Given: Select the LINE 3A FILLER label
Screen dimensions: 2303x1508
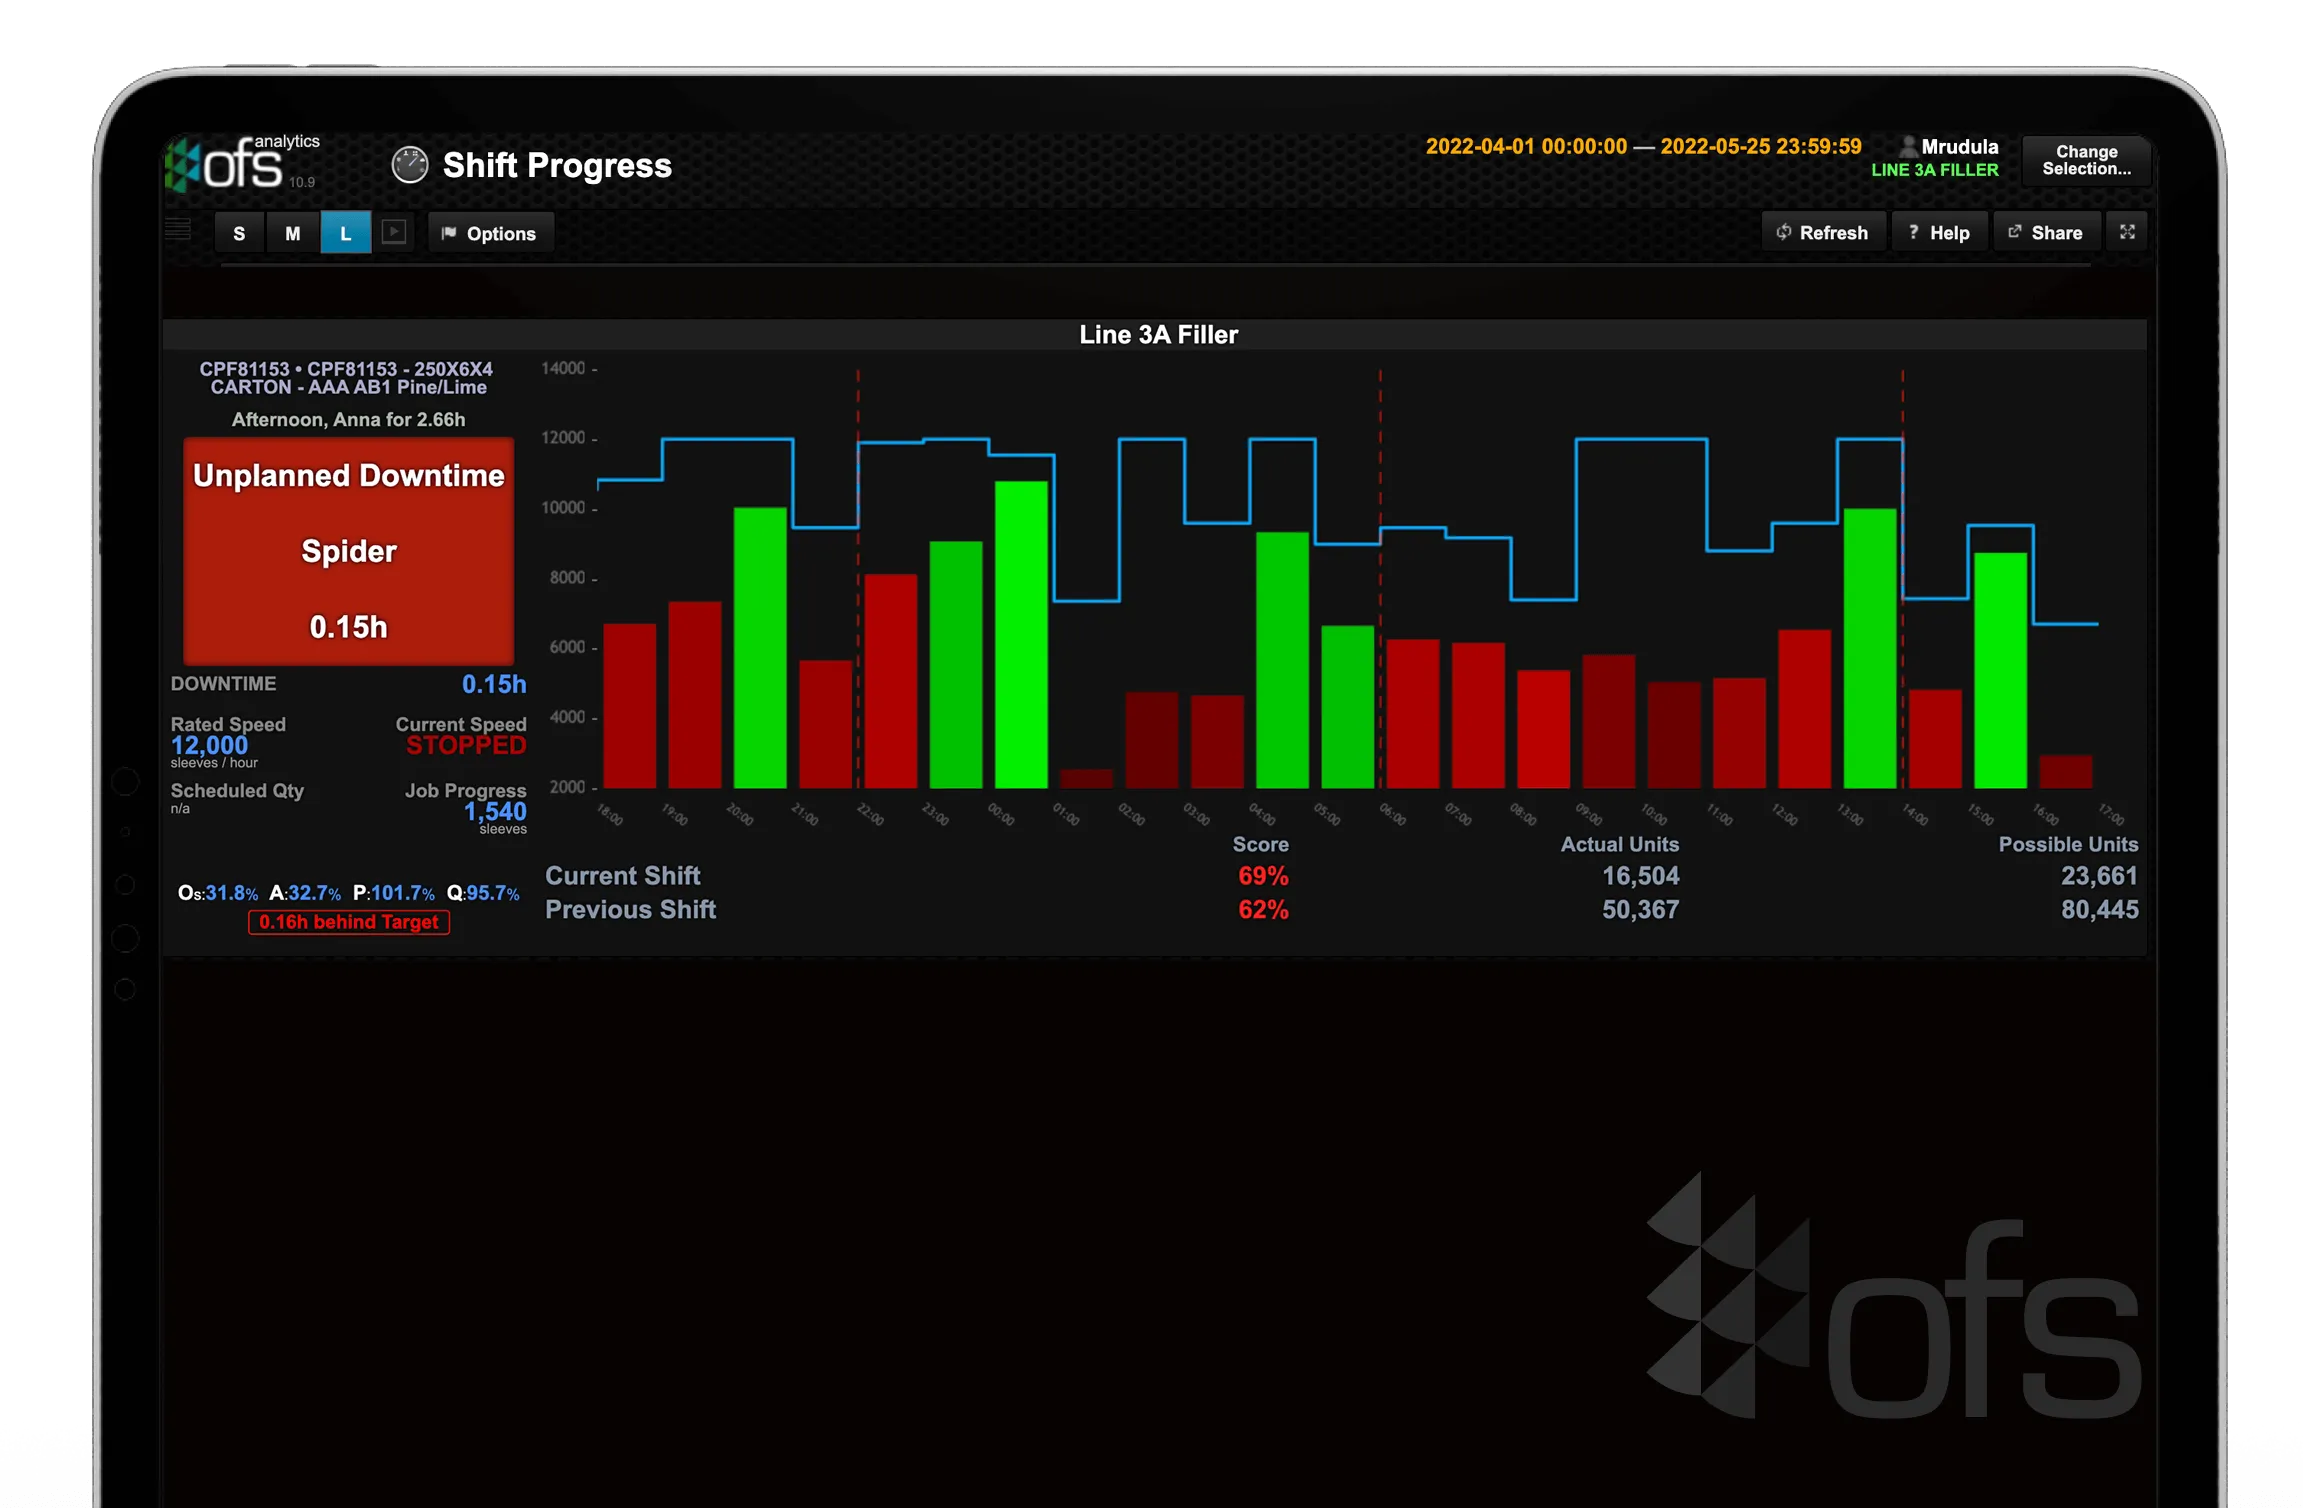Looking at the screenshot, I should (1935, 170).
